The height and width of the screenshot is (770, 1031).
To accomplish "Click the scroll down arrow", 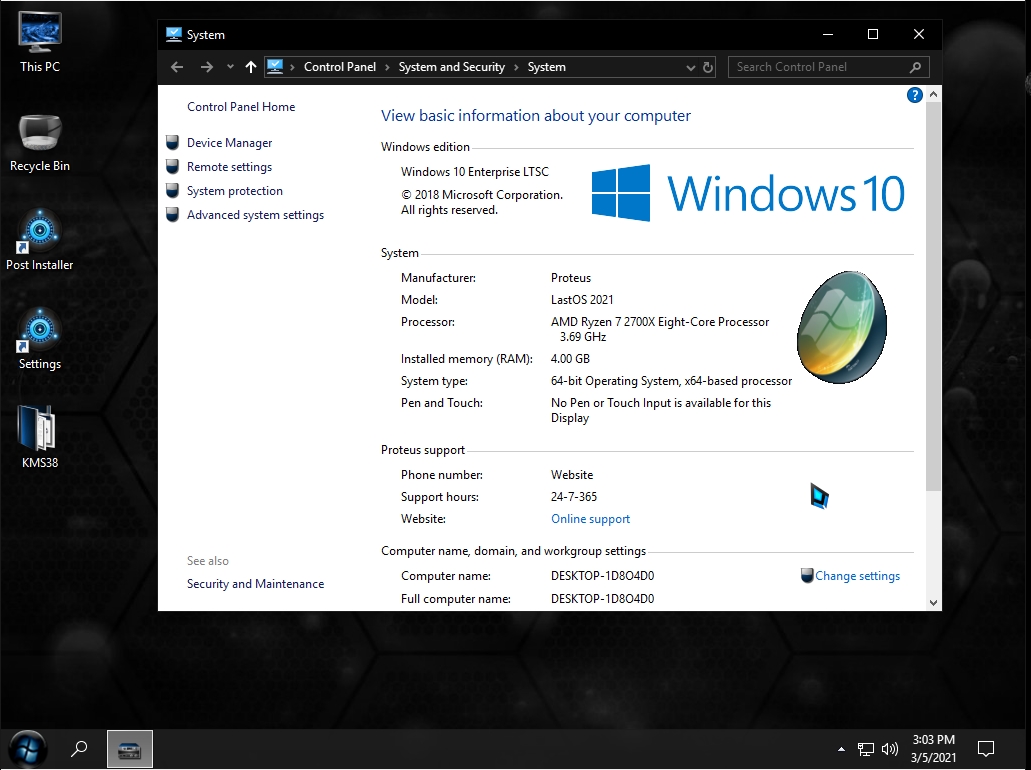I will [933, 602].
